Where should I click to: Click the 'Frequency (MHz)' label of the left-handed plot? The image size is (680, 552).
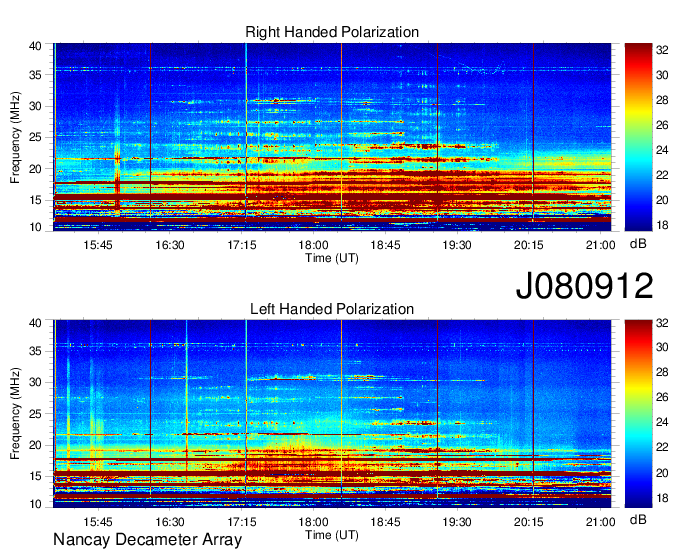15,414
